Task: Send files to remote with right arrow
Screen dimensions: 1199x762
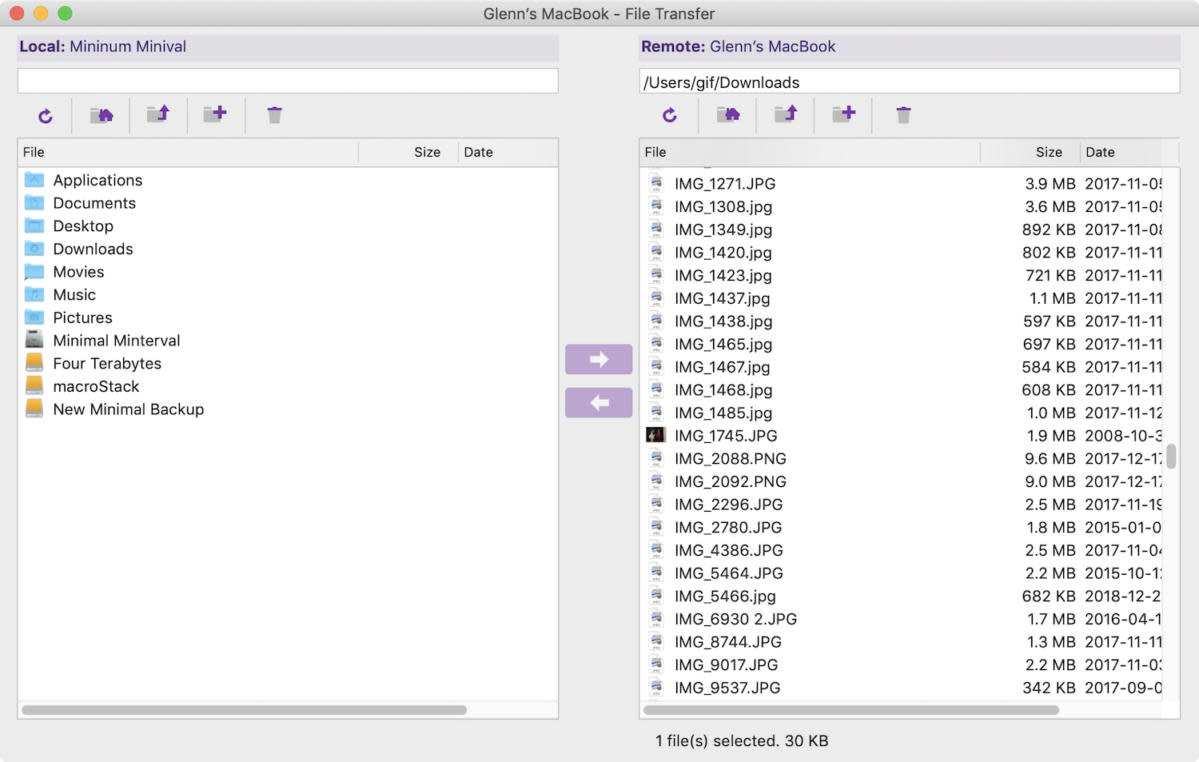Action: 599,359
